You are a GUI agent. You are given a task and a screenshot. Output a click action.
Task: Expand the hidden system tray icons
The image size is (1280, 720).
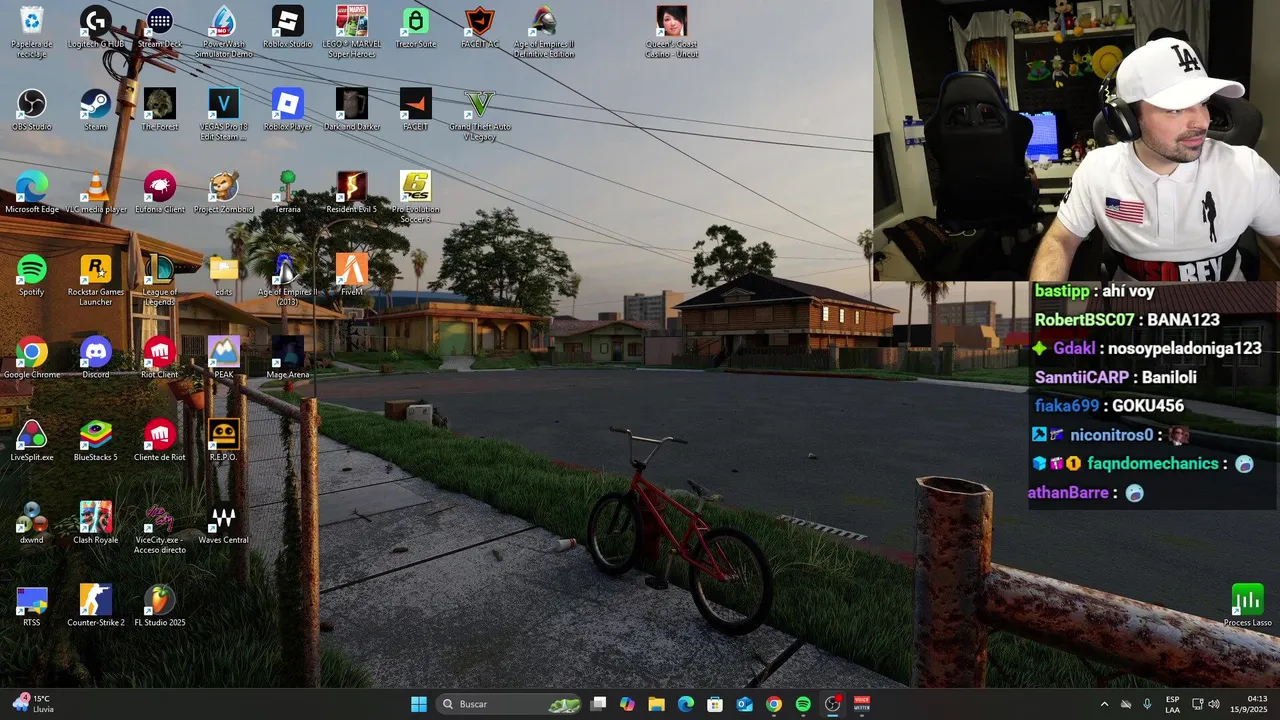[x=1104, y=704]
